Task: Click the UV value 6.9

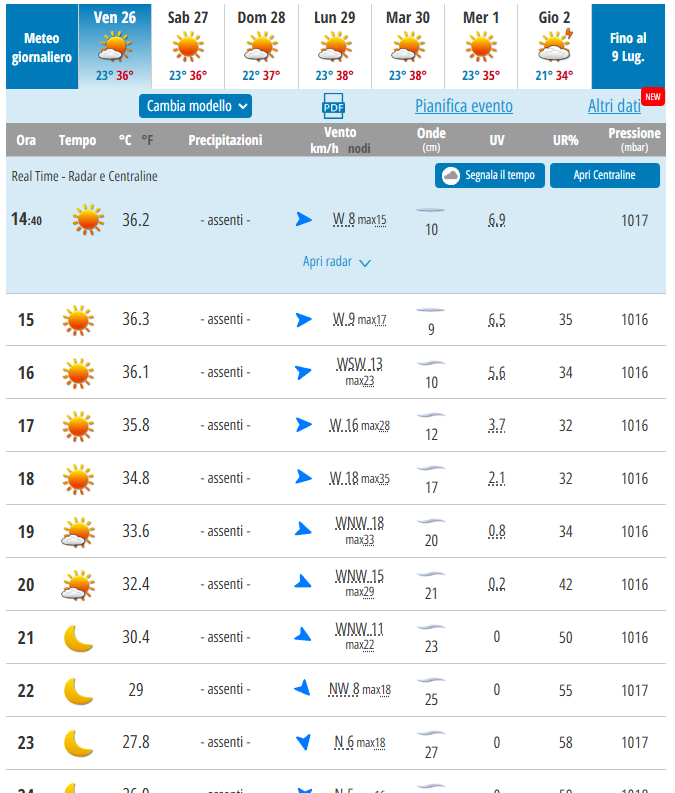Action: (x=497, y=220)
